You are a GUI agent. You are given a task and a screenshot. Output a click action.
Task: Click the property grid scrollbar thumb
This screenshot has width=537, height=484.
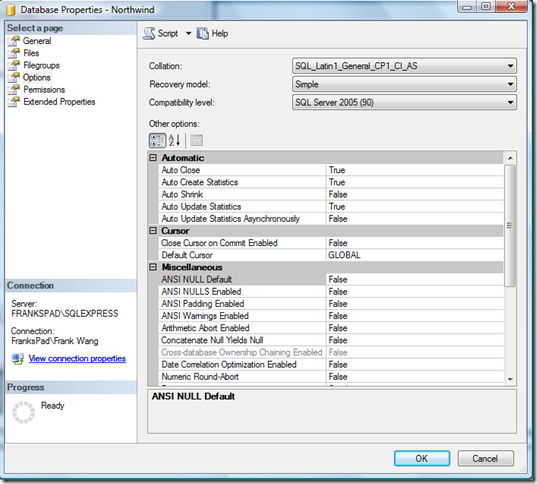point(510,225)
